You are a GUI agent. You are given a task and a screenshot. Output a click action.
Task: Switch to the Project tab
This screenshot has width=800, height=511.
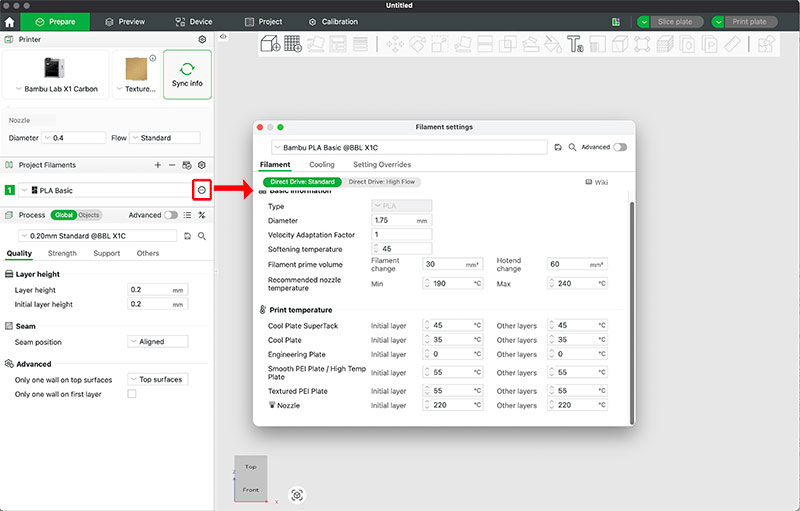pos(263,22)
